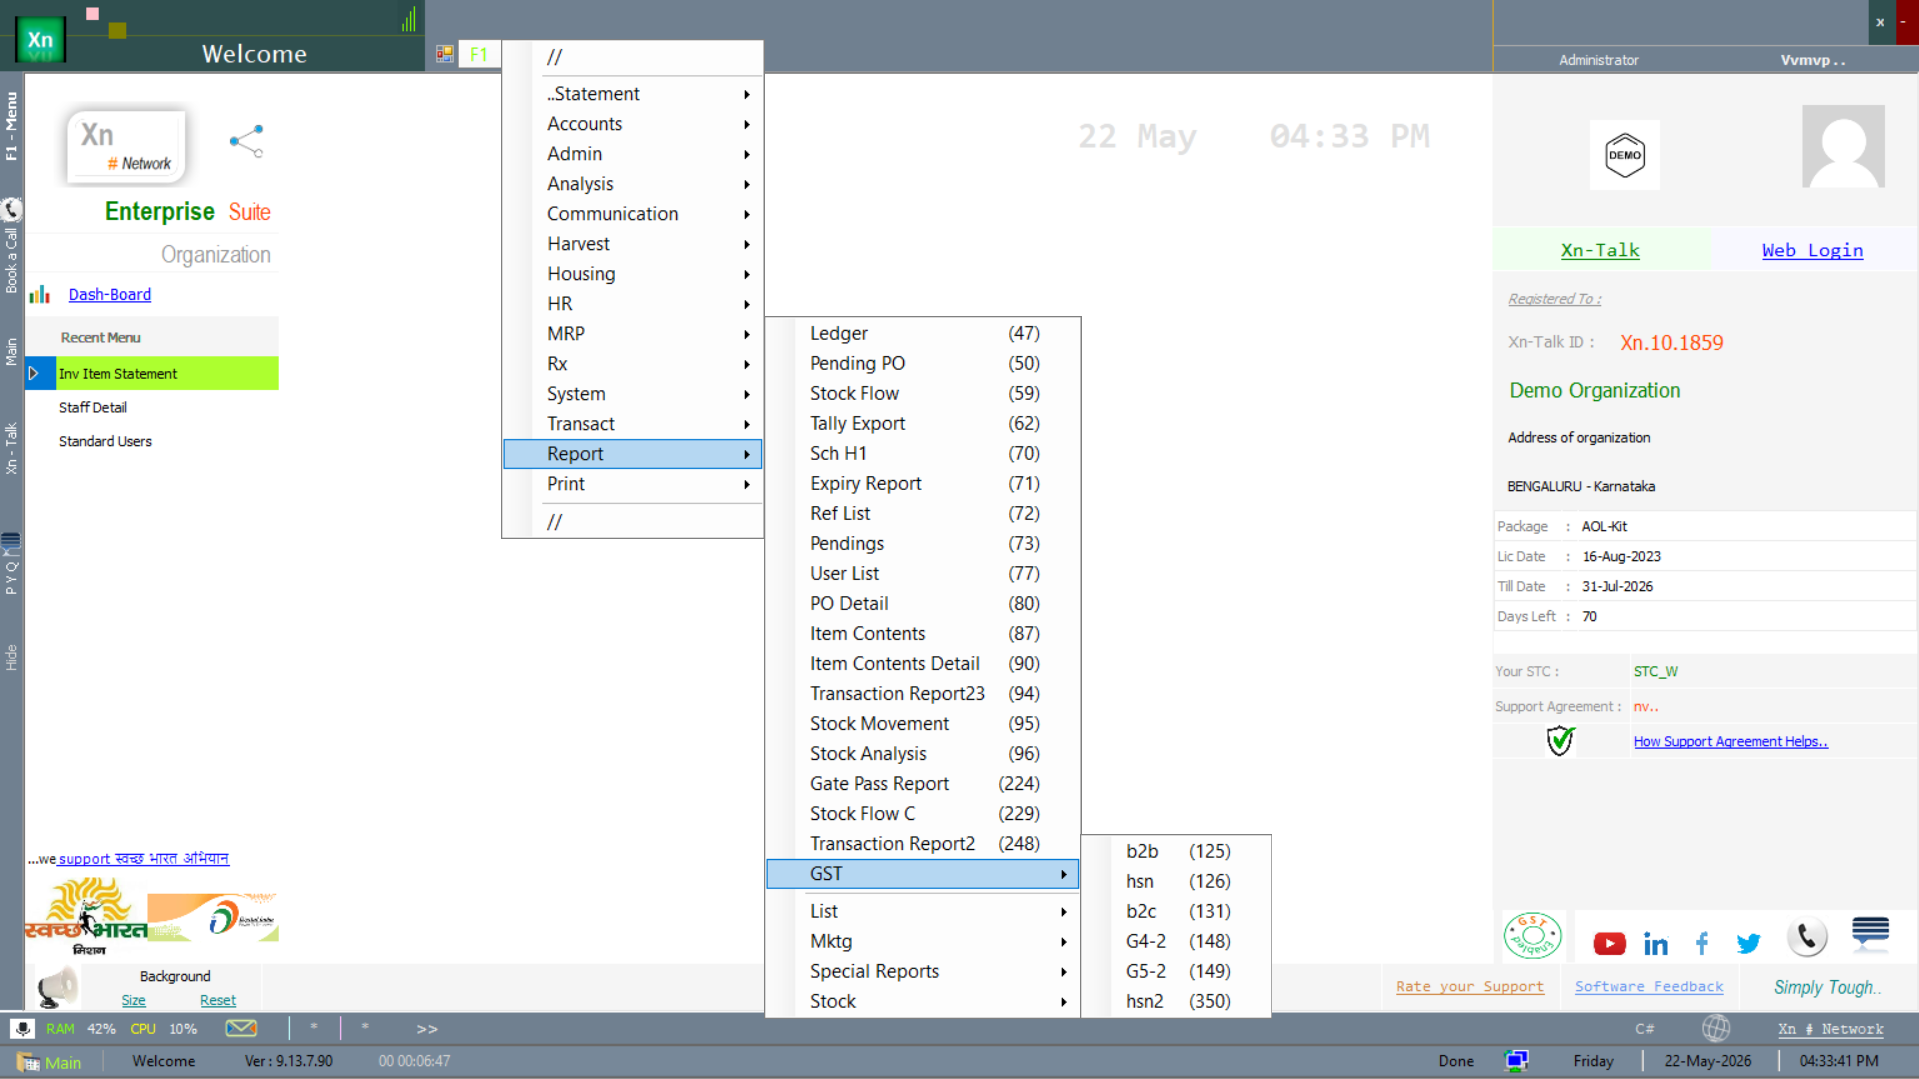Select the hsn2 (350) GST report
The image size is (1919, 1079).
[1177, 1001]
